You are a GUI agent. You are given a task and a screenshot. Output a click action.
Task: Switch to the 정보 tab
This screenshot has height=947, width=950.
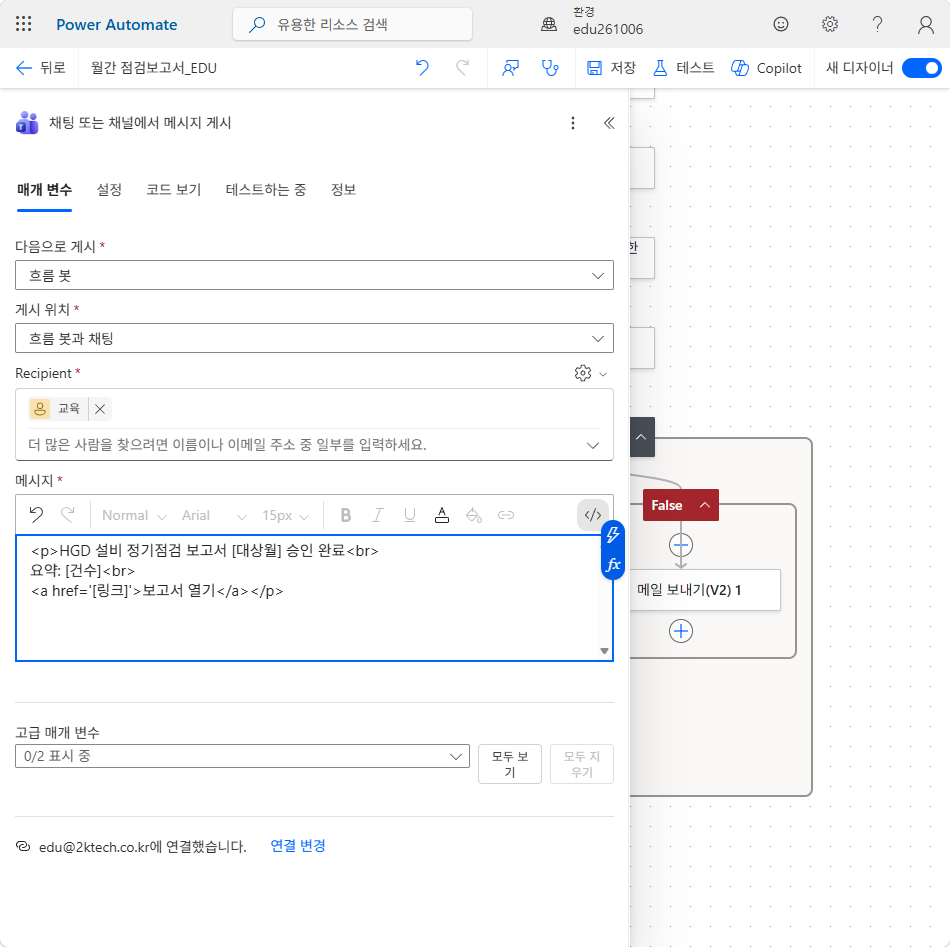(x=343, y=190)
